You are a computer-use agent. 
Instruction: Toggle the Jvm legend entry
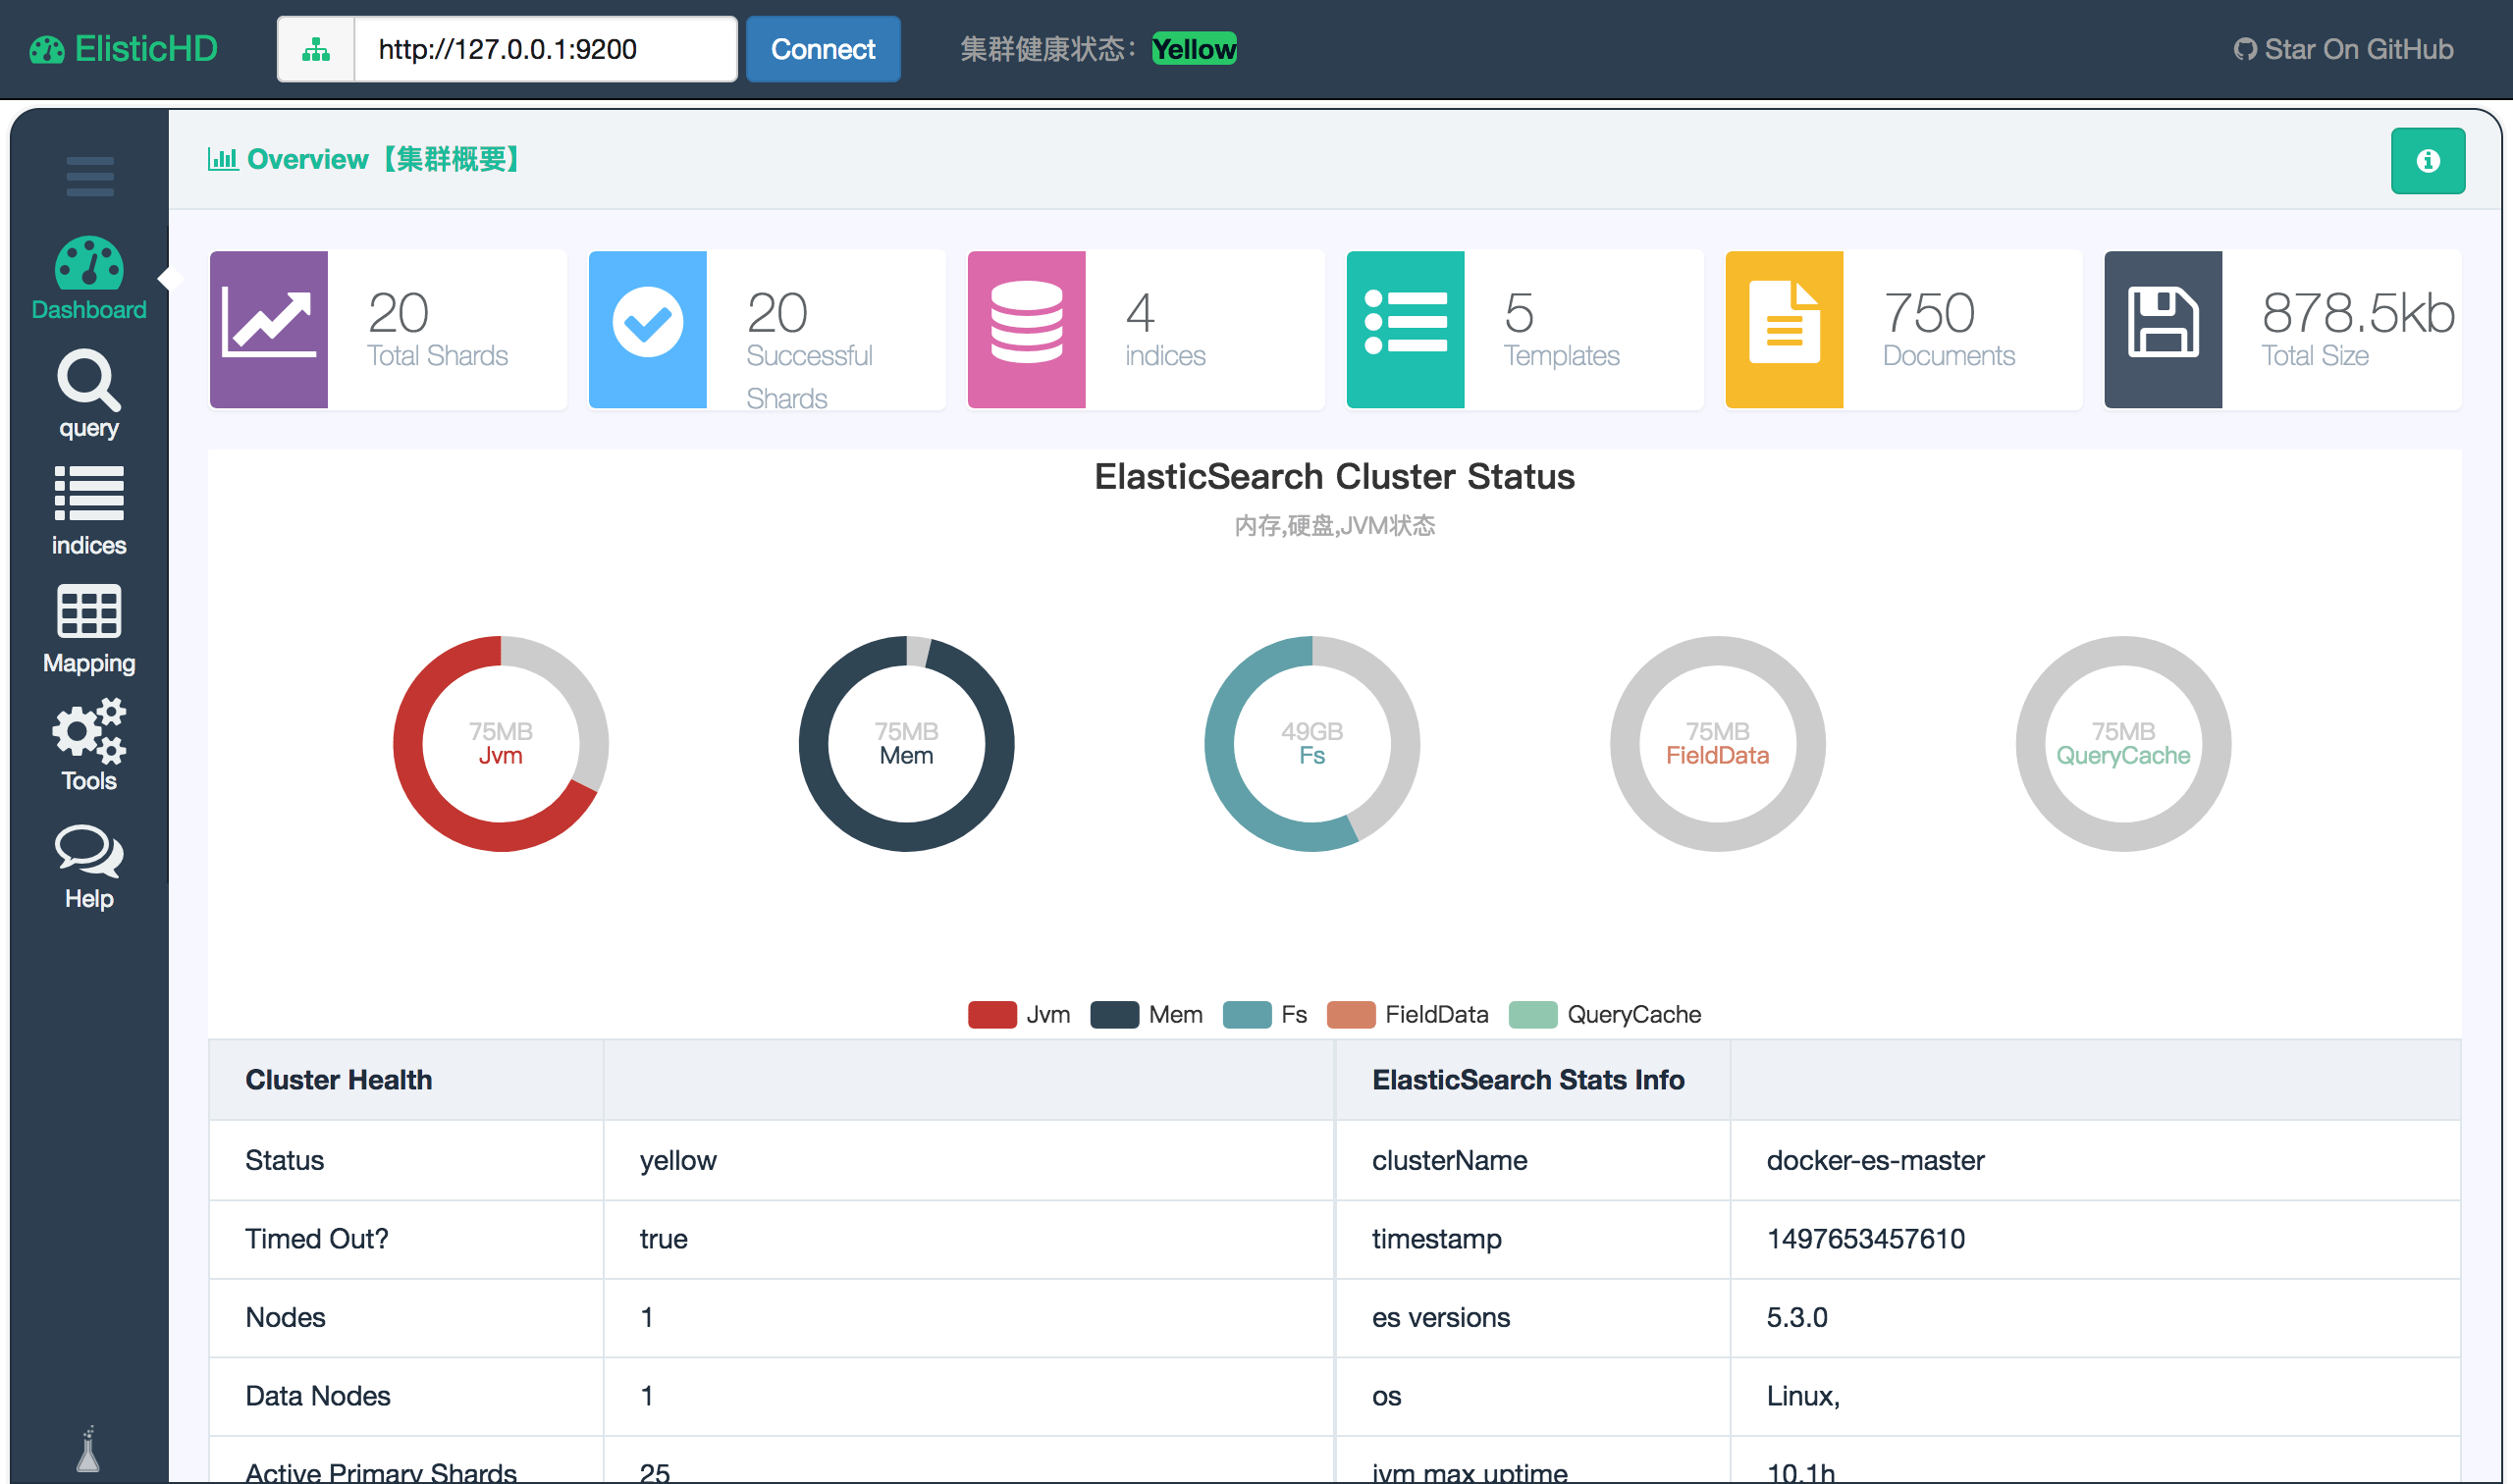(1019, 1014)
